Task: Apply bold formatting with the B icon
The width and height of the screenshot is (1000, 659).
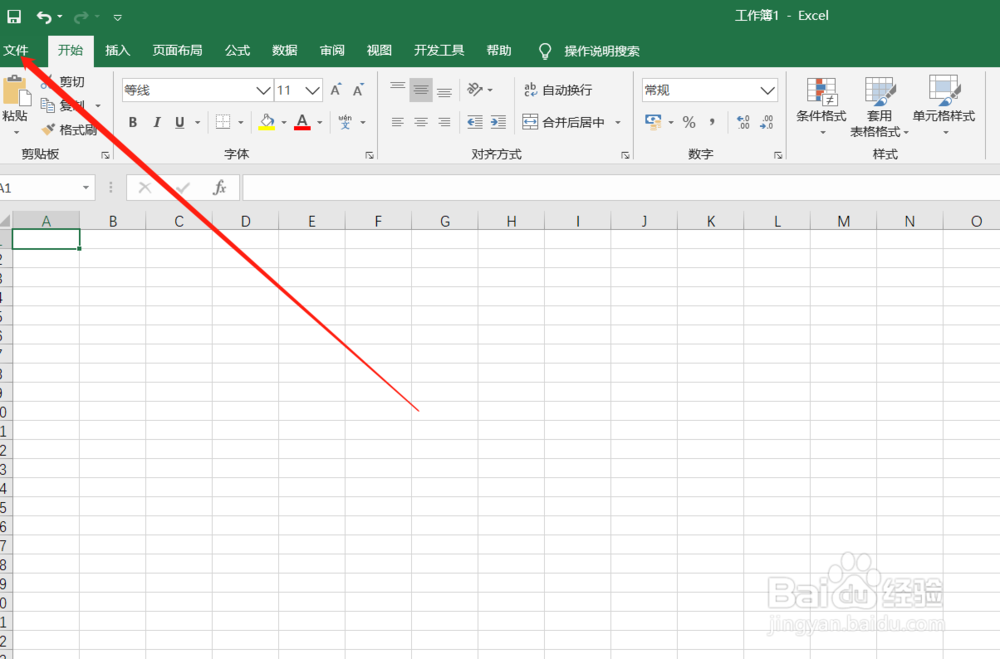Action: (132, 122)
